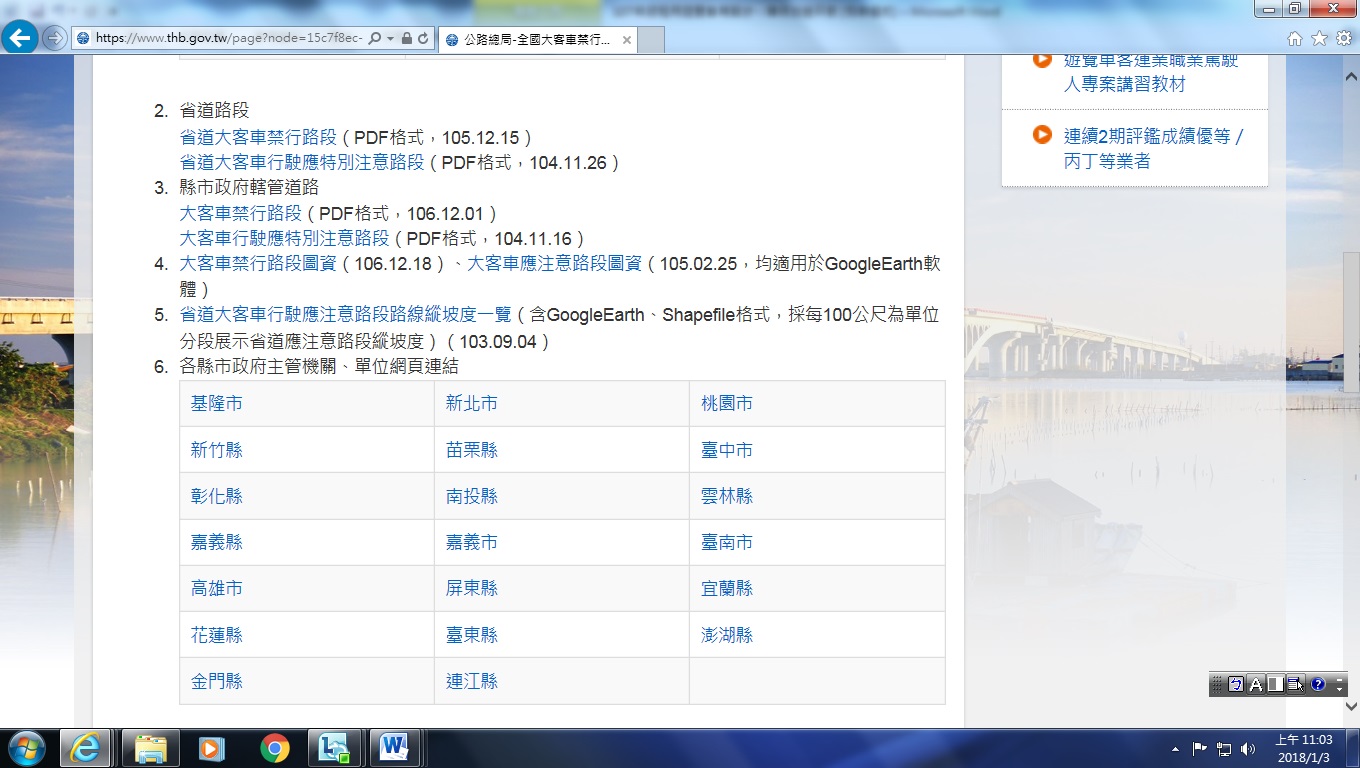Image resolution: width=1360 pixels, height=768 pixels.
Task: Click the orange arrow bullet beside 連續2期評鑑
Action: 1042,134
